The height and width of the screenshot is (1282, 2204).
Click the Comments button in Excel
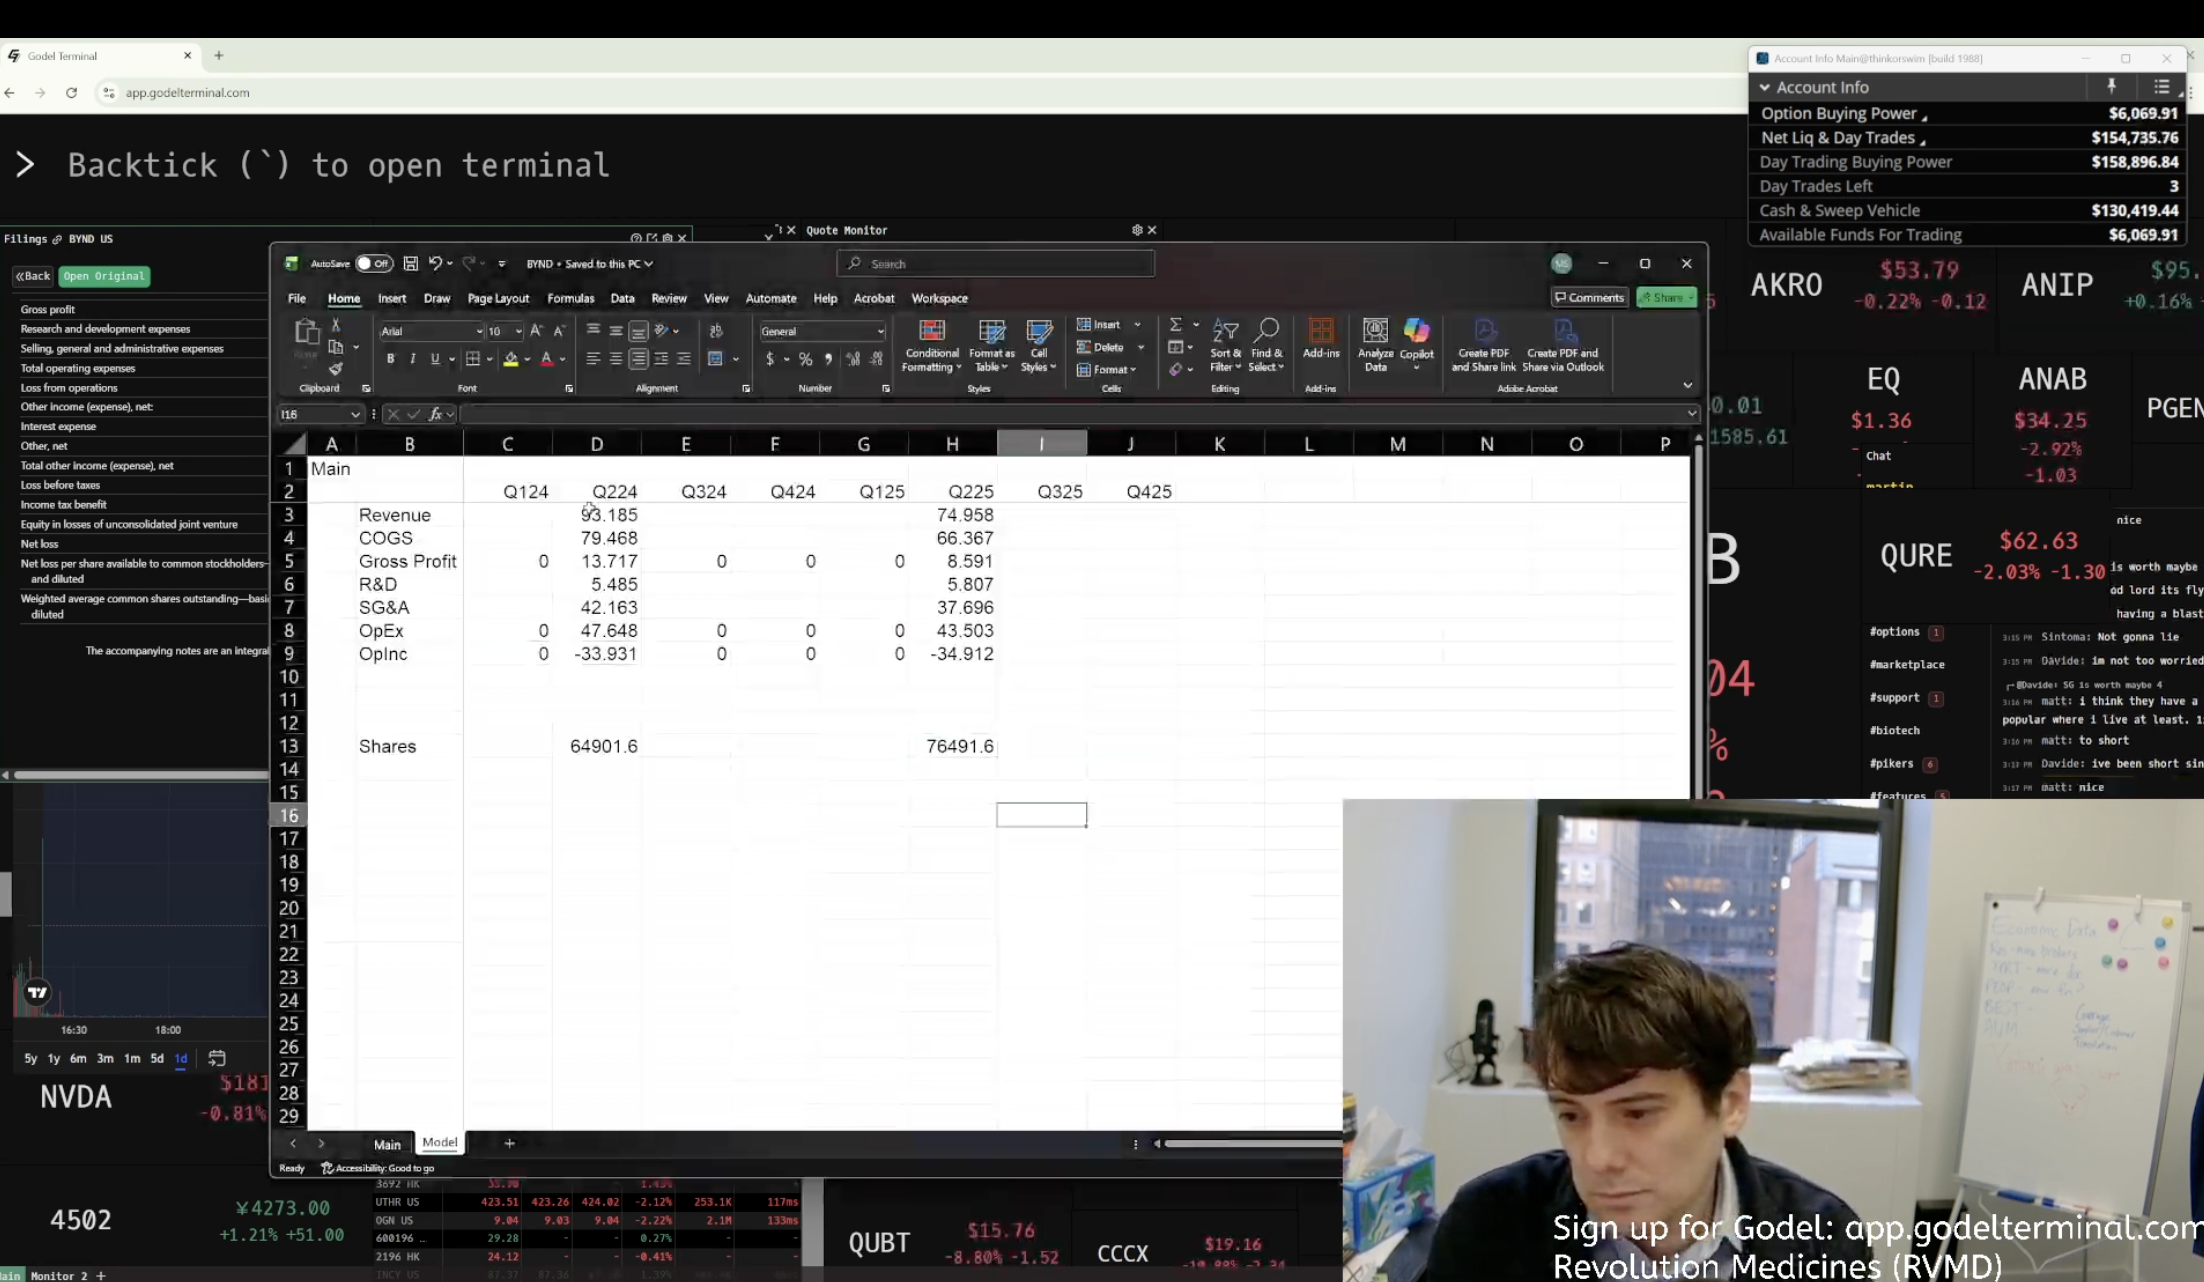[x=1588, y=298]
